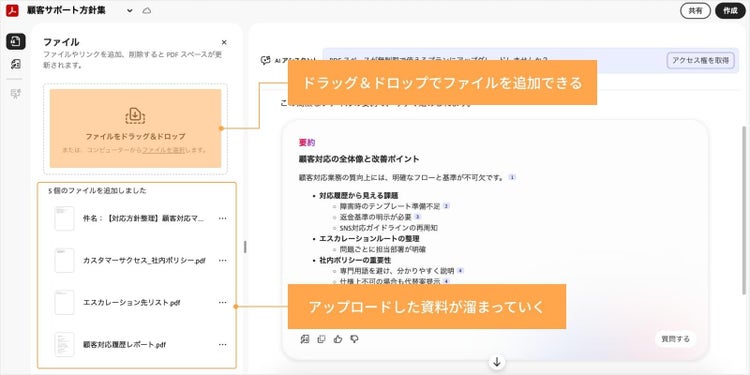Click the thumbs up icon
The height and width of the screenshot is (375, 750).
(x=338, y=339)
